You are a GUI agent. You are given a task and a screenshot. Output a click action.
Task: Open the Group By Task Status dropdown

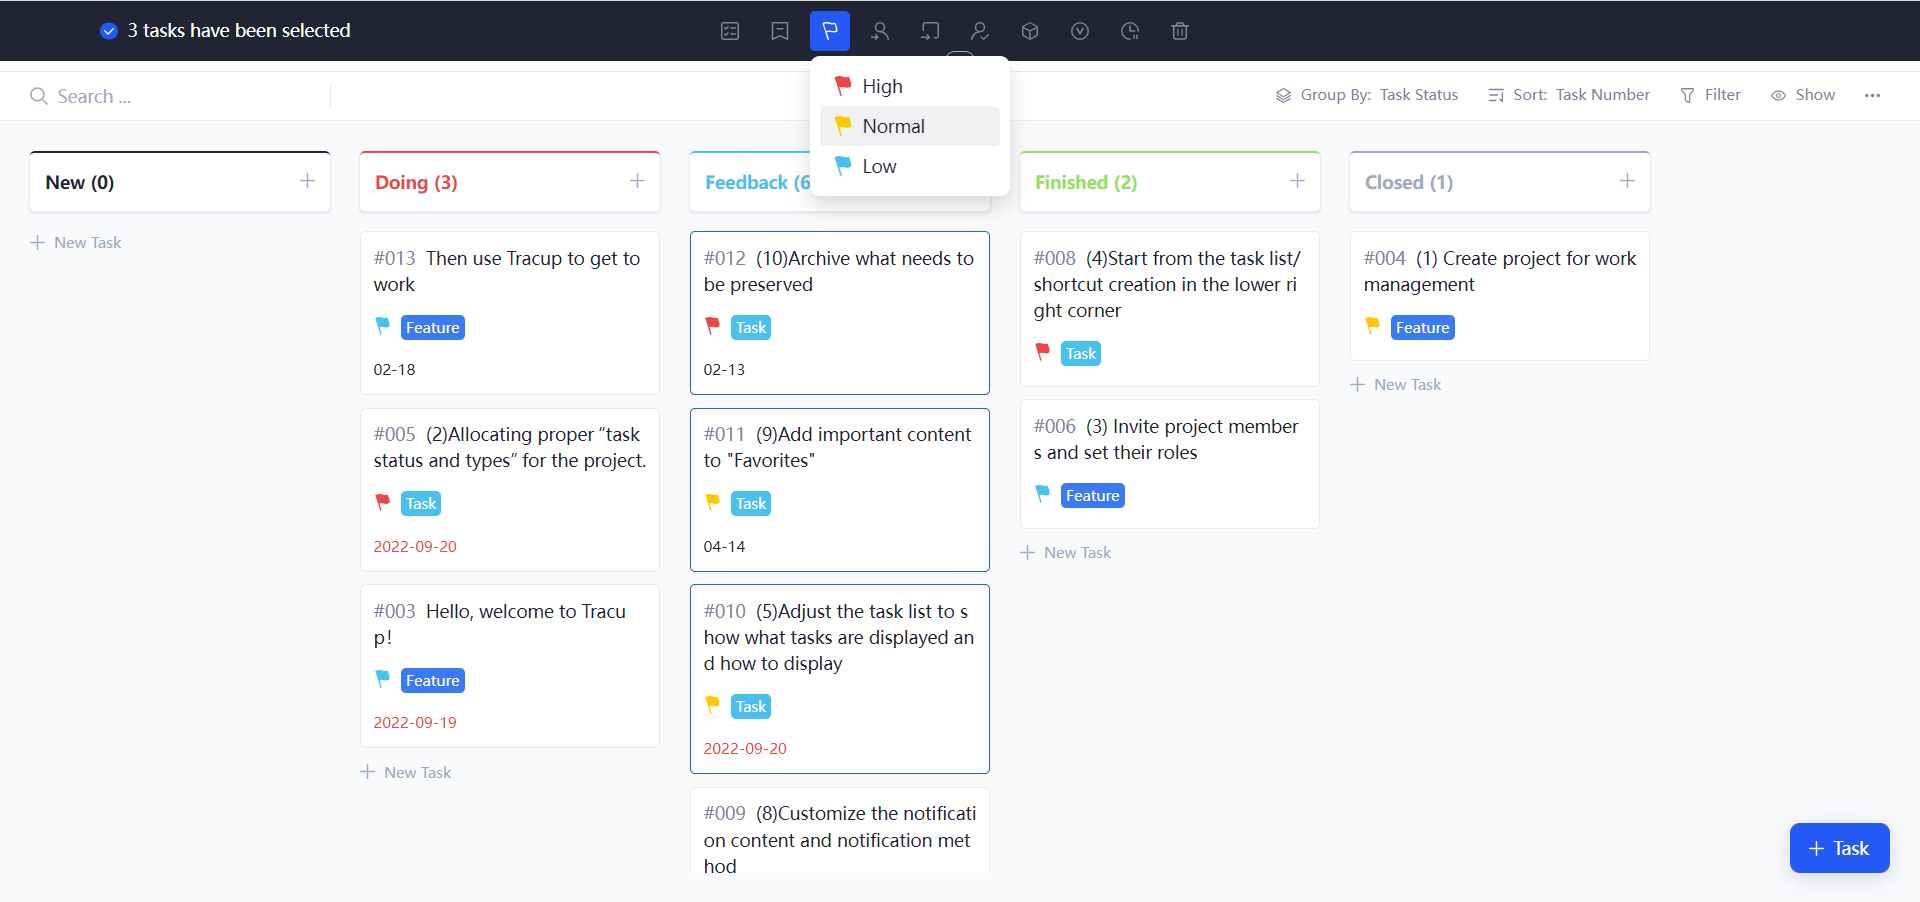click(1367, 95)
